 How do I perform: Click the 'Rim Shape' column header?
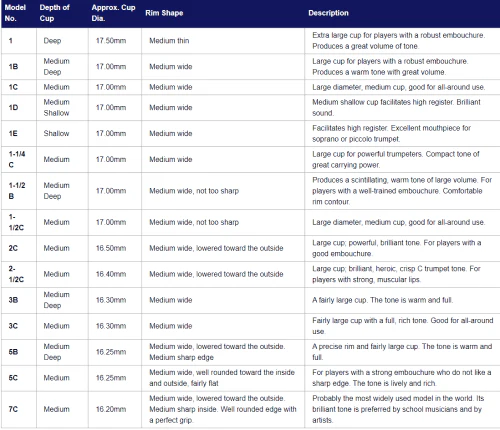pyautogui.click(x=164, y=13)
